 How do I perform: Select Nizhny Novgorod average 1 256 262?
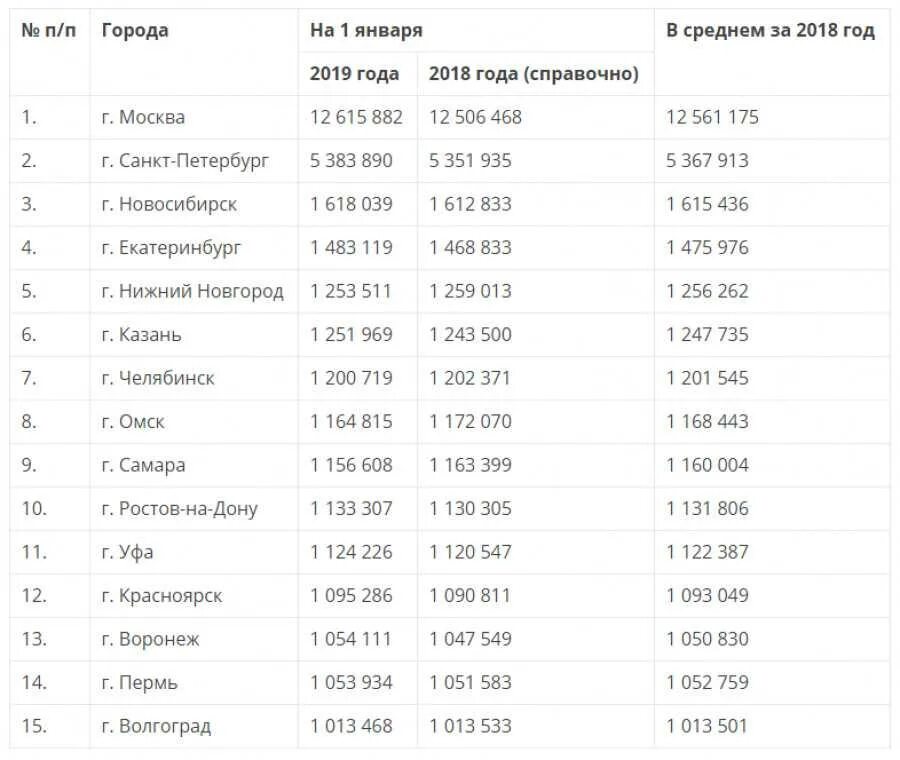pyautogui.click(x=707, y=291)
